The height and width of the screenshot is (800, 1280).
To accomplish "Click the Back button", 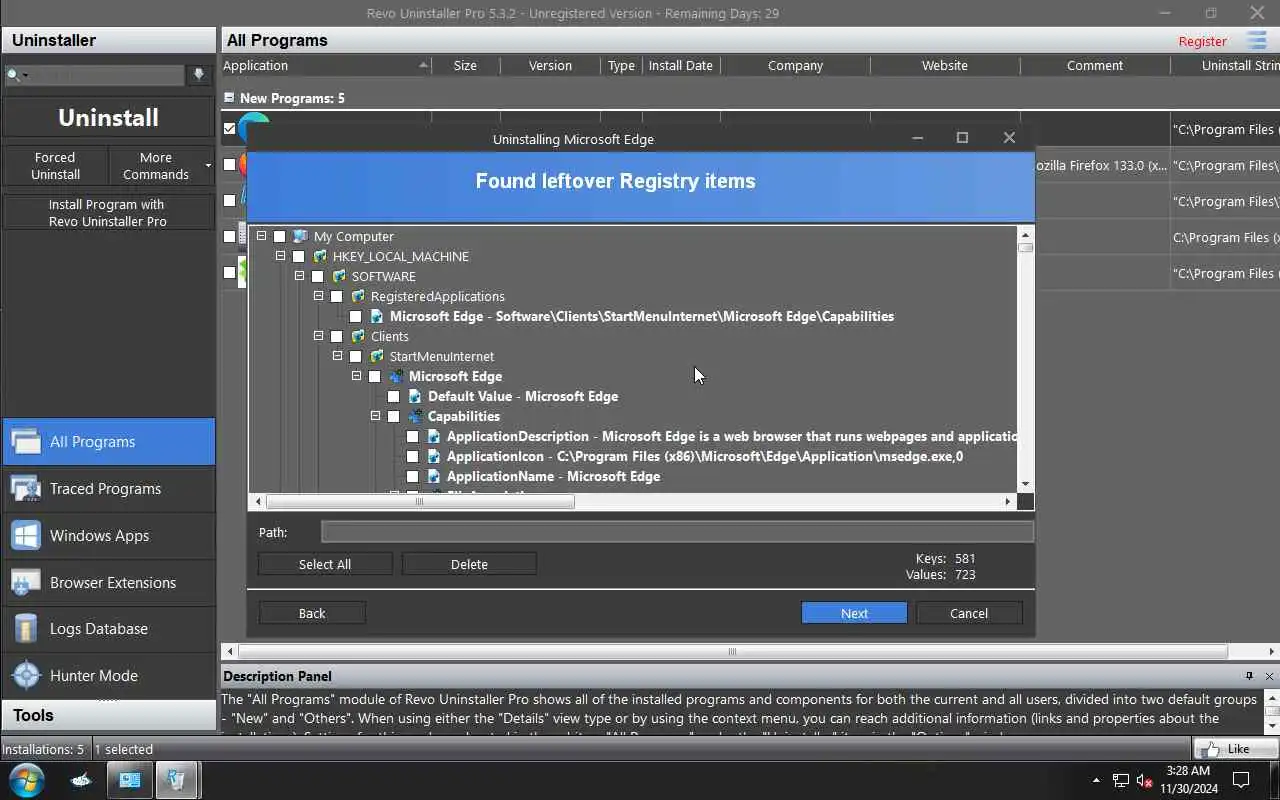I will [x=312, y=613].
